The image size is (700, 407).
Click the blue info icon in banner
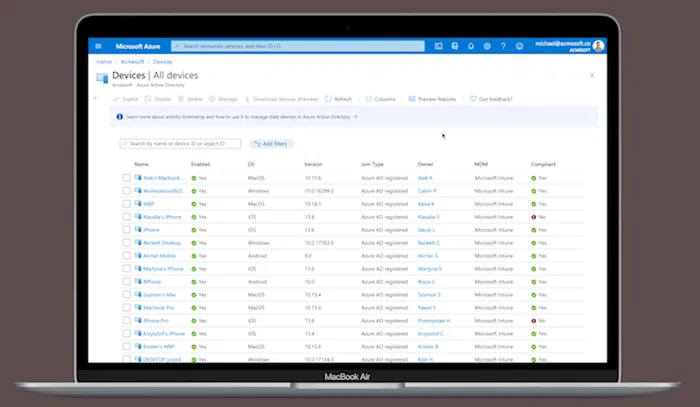tap(120, 117)
